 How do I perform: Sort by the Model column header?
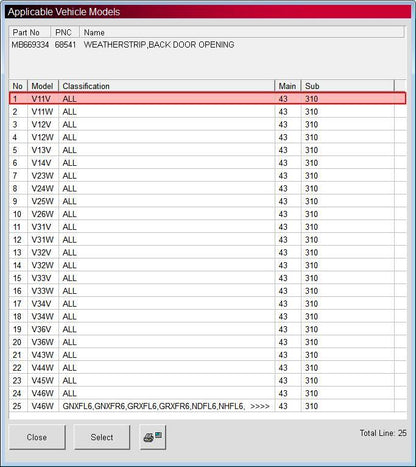click(x=43, y=86)
